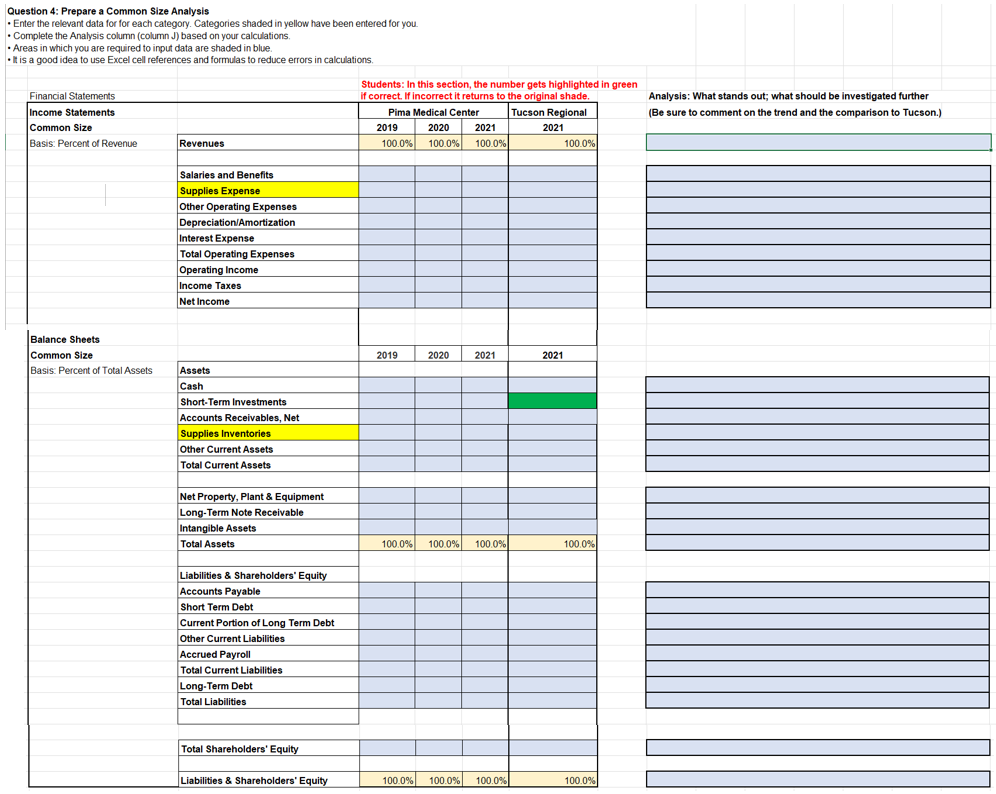Select the Income Taxes label cell
Image resolution: width=996 pixels, height=794 pixels.
point(268,285)
